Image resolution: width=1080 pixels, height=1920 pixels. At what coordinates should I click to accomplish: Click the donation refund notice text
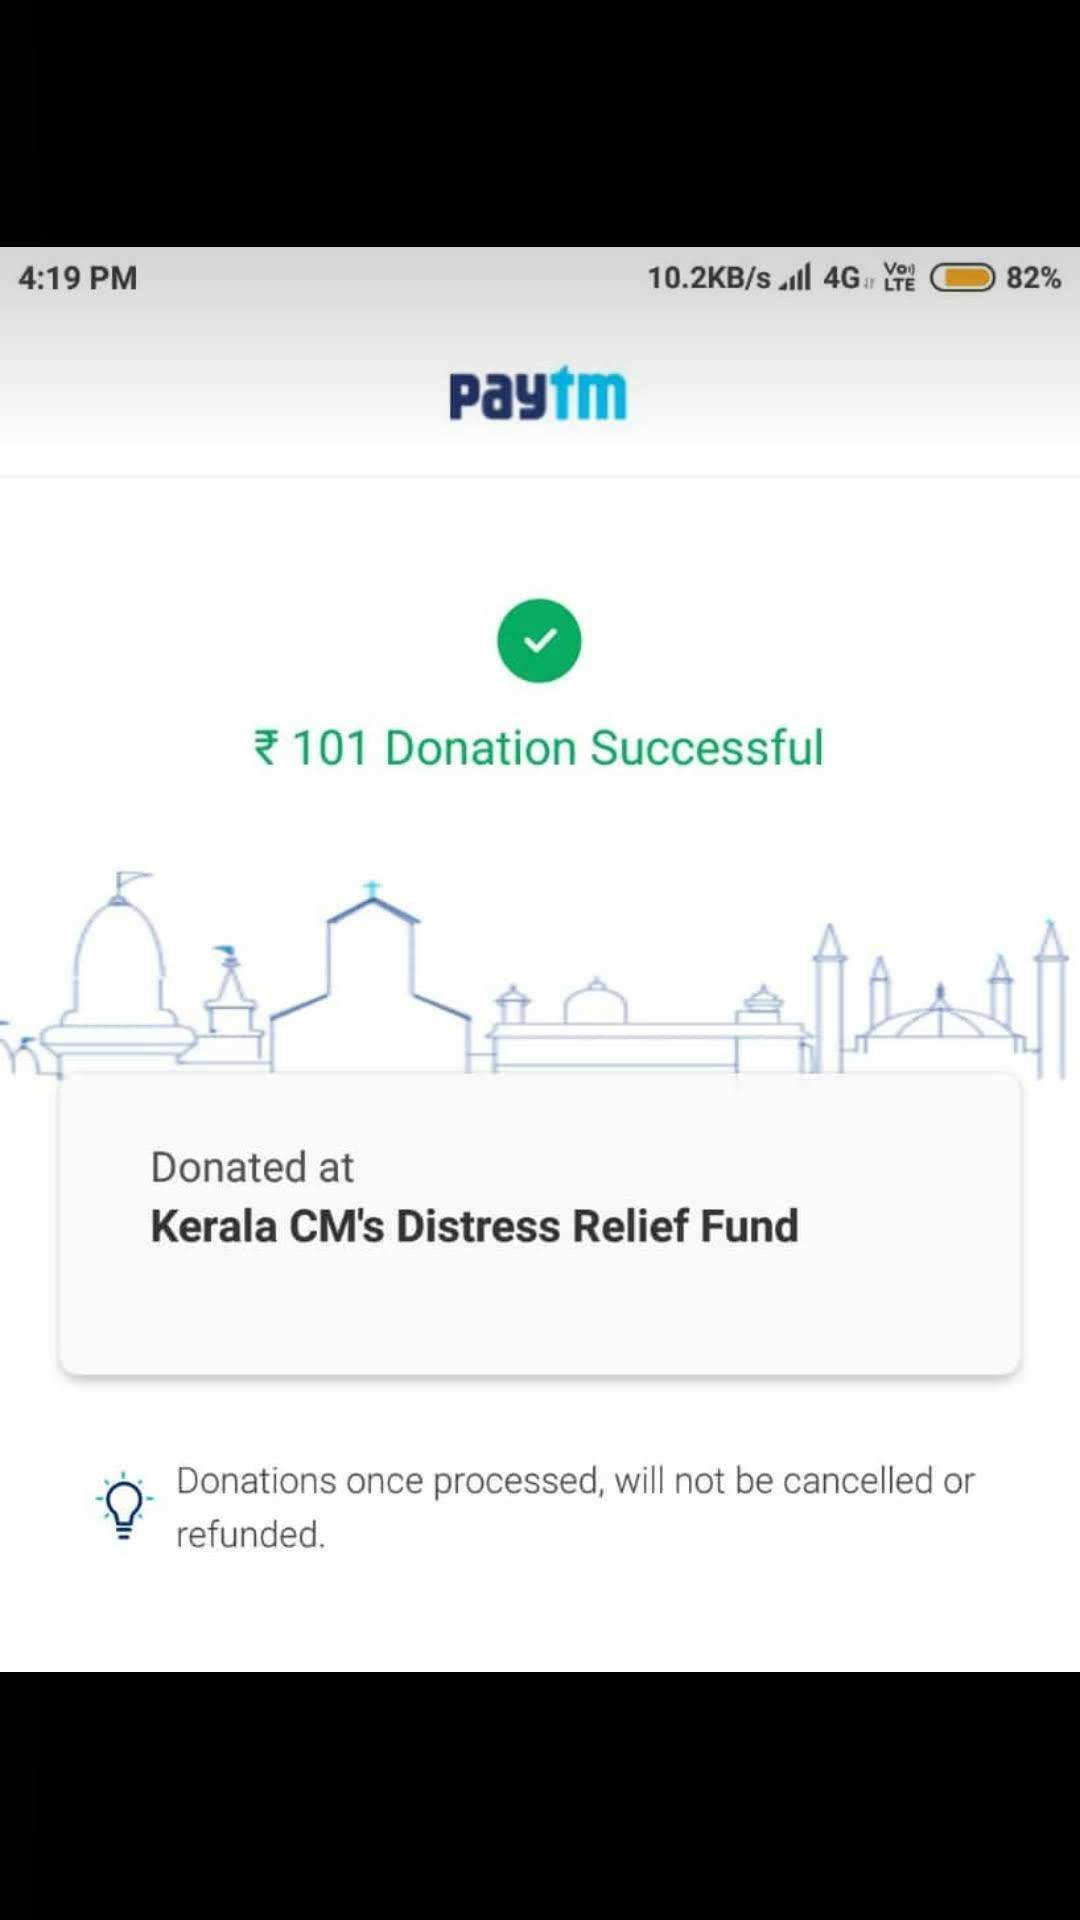[x=574, y=1506]
